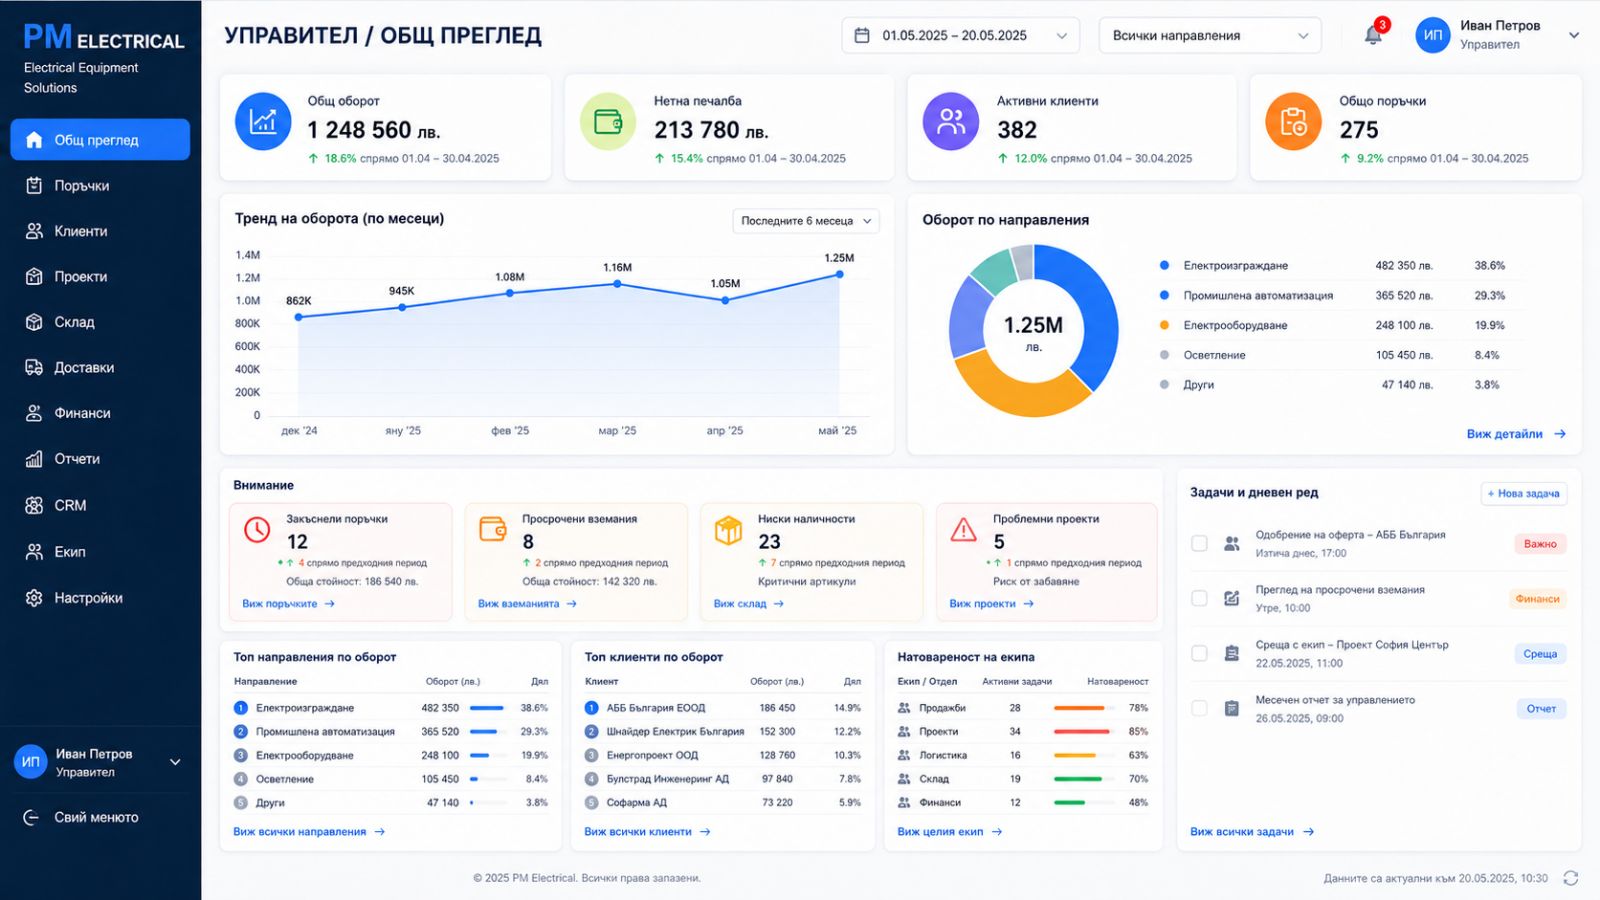Screen dimensions: 1600x900
Task: Click the logout icon beside Свий менюто
Action: tap(32, 817)
